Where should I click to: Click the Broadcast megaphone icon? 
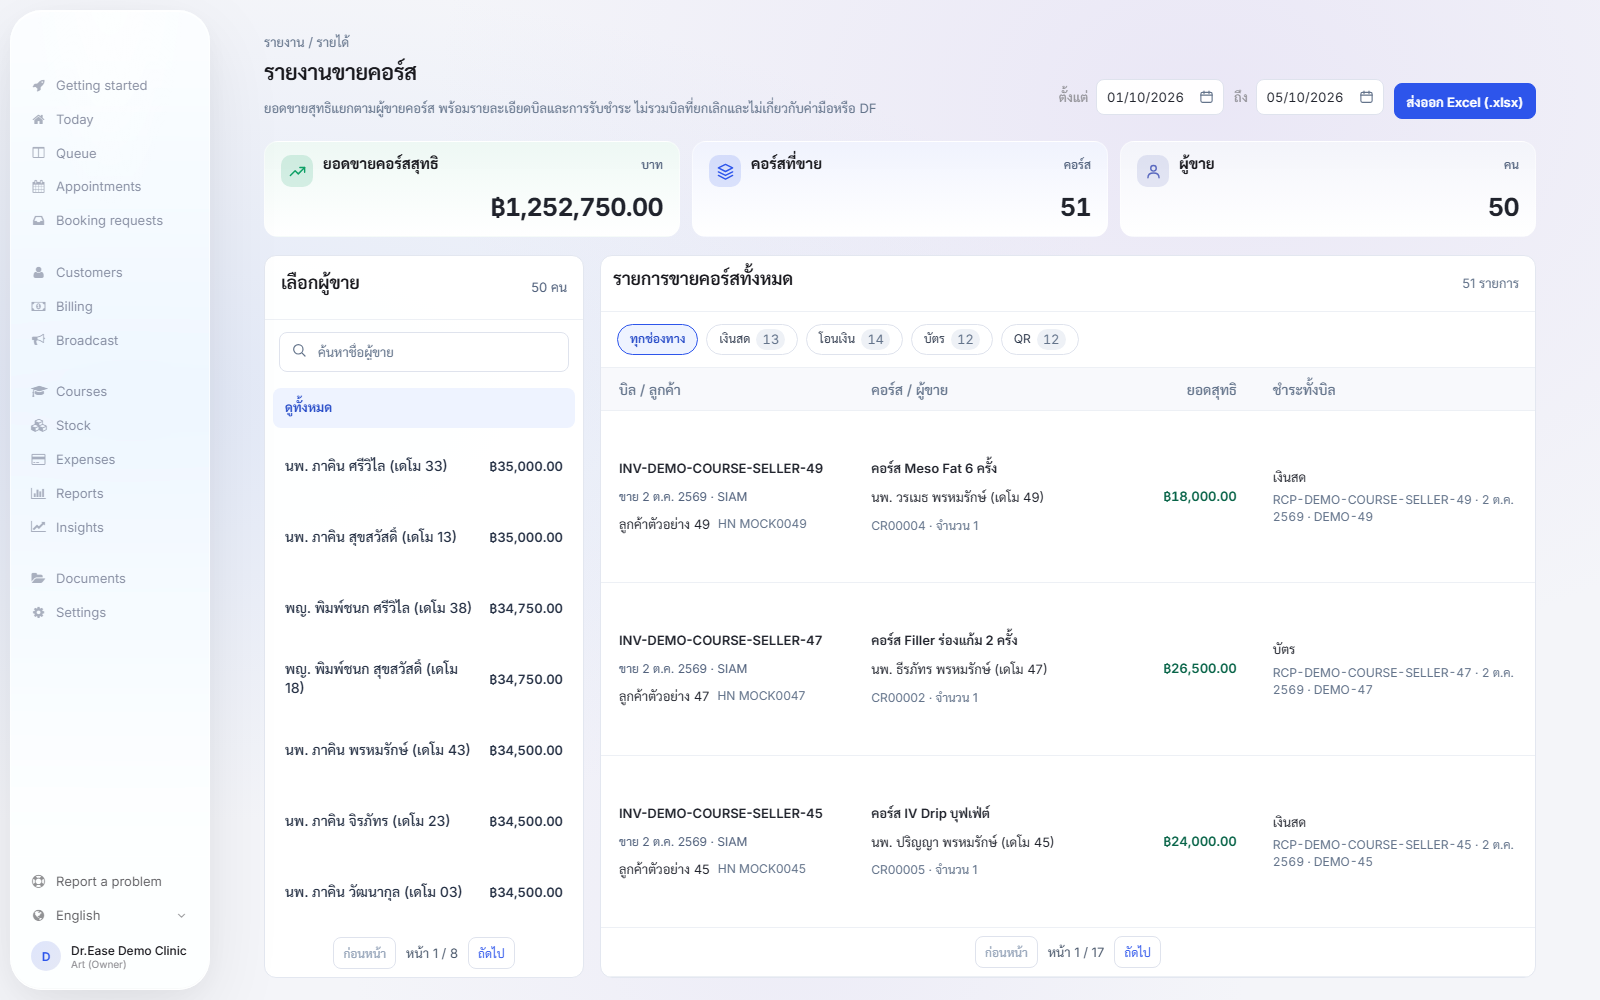[38, 341]
